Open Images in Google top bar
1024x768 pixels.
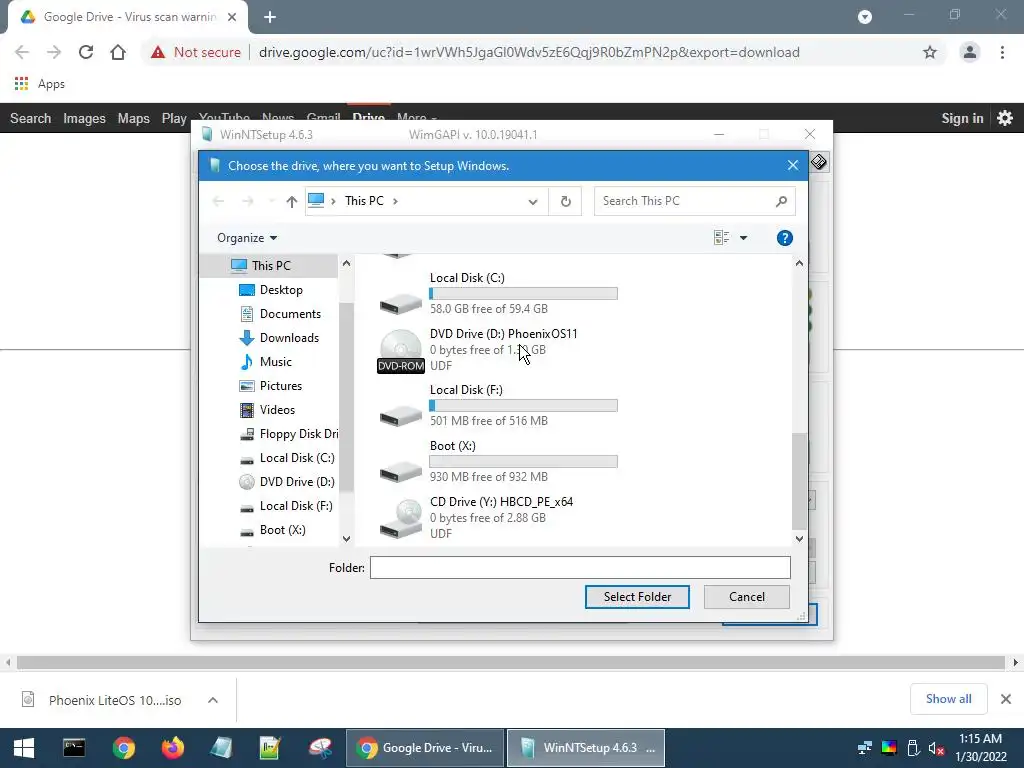click(84, 118)
